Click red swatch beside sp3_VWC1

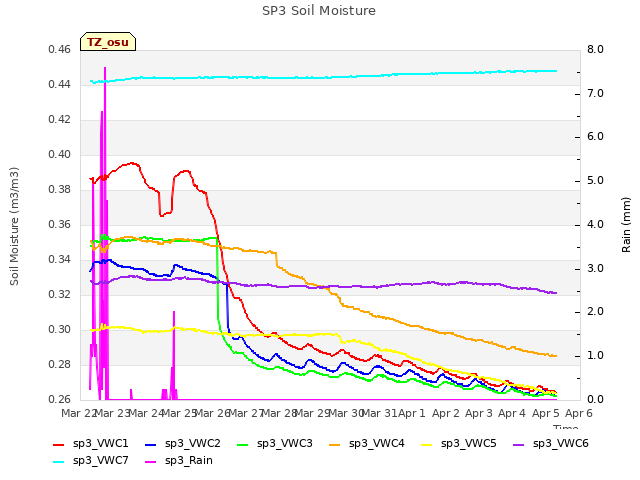click(59, 445)
